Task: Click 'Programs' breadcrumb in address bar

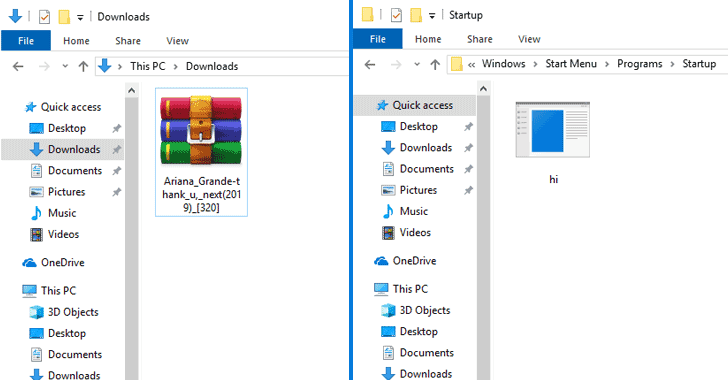Action: click(639, 64)
